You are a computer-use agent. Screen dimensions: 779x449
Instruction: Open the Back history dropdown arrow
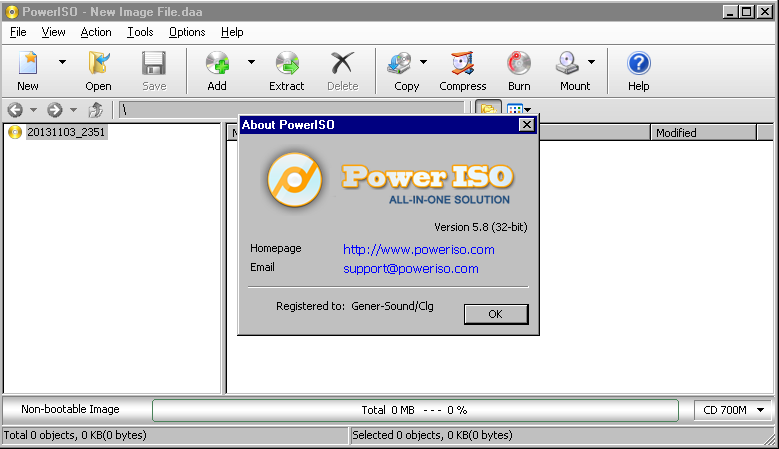click(33, 110)
